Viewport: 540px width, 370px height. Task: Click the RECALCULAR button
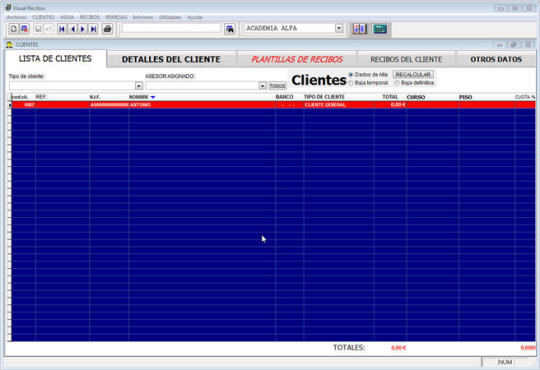coord(413,74)
